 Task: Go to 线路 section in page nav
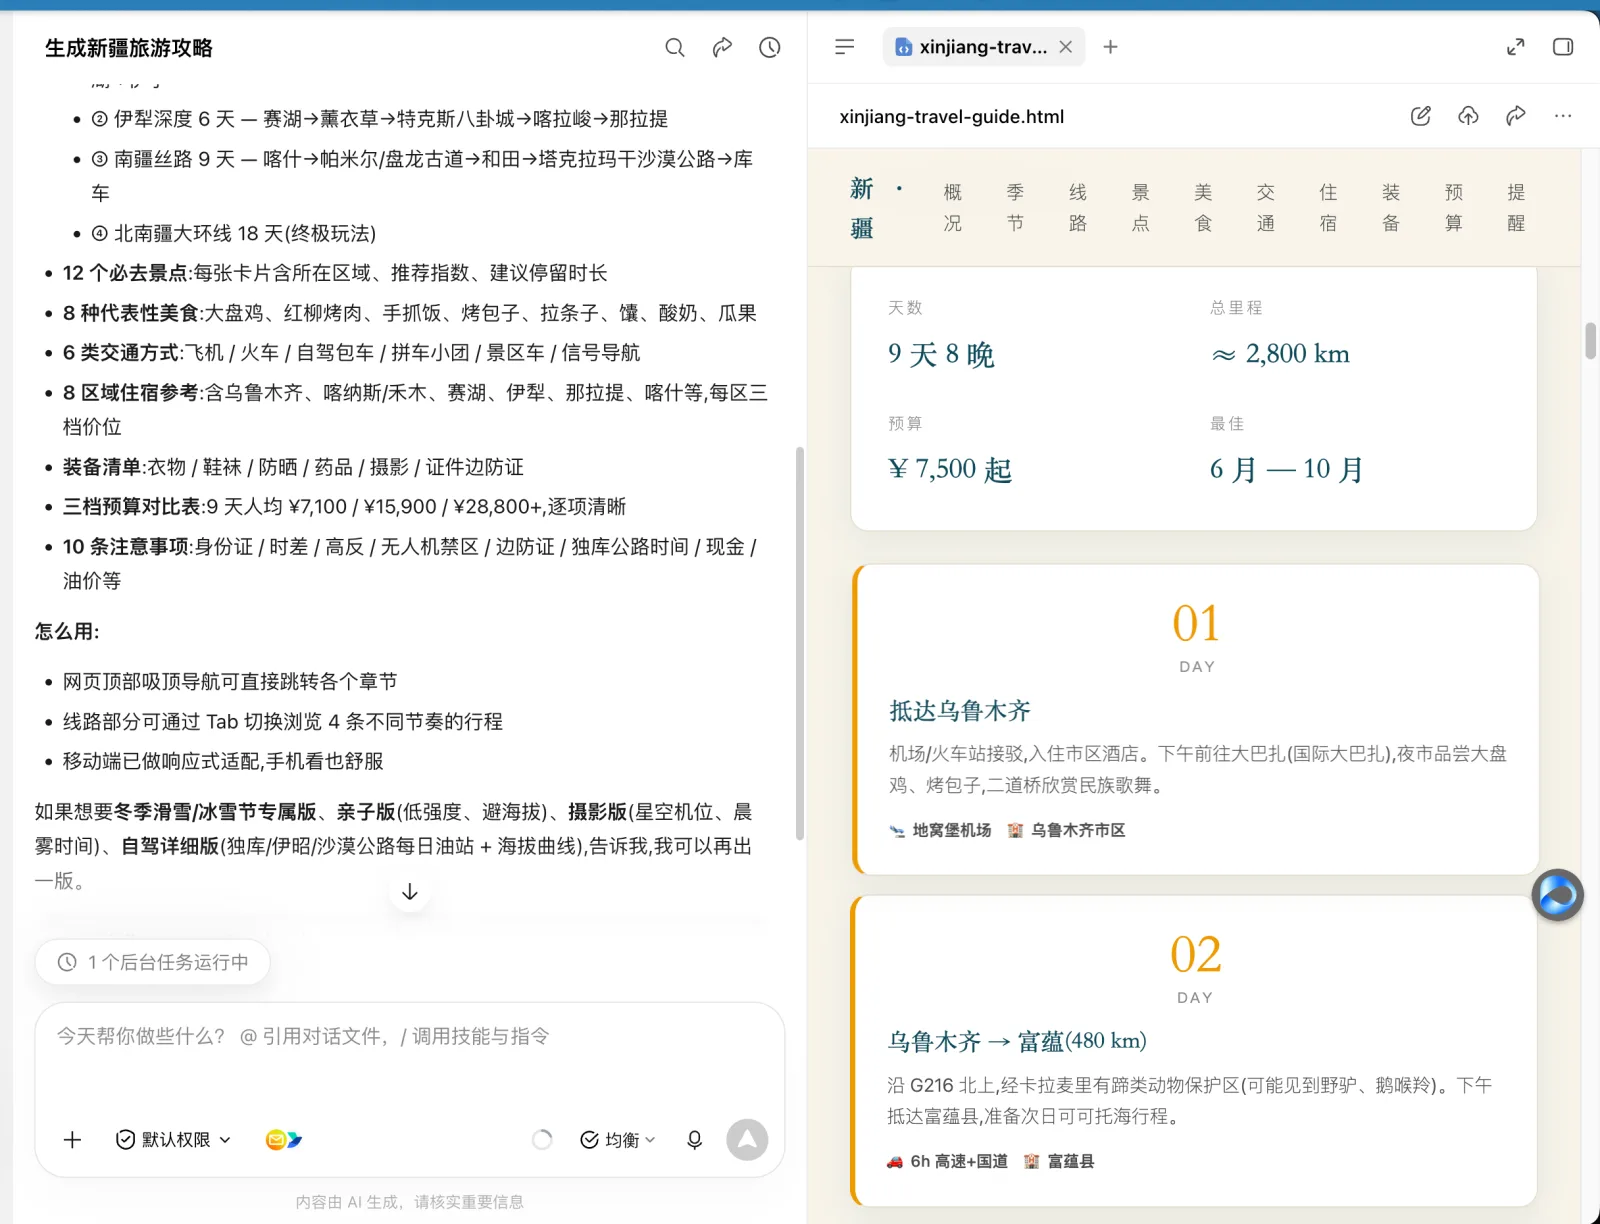[1078, 207]
